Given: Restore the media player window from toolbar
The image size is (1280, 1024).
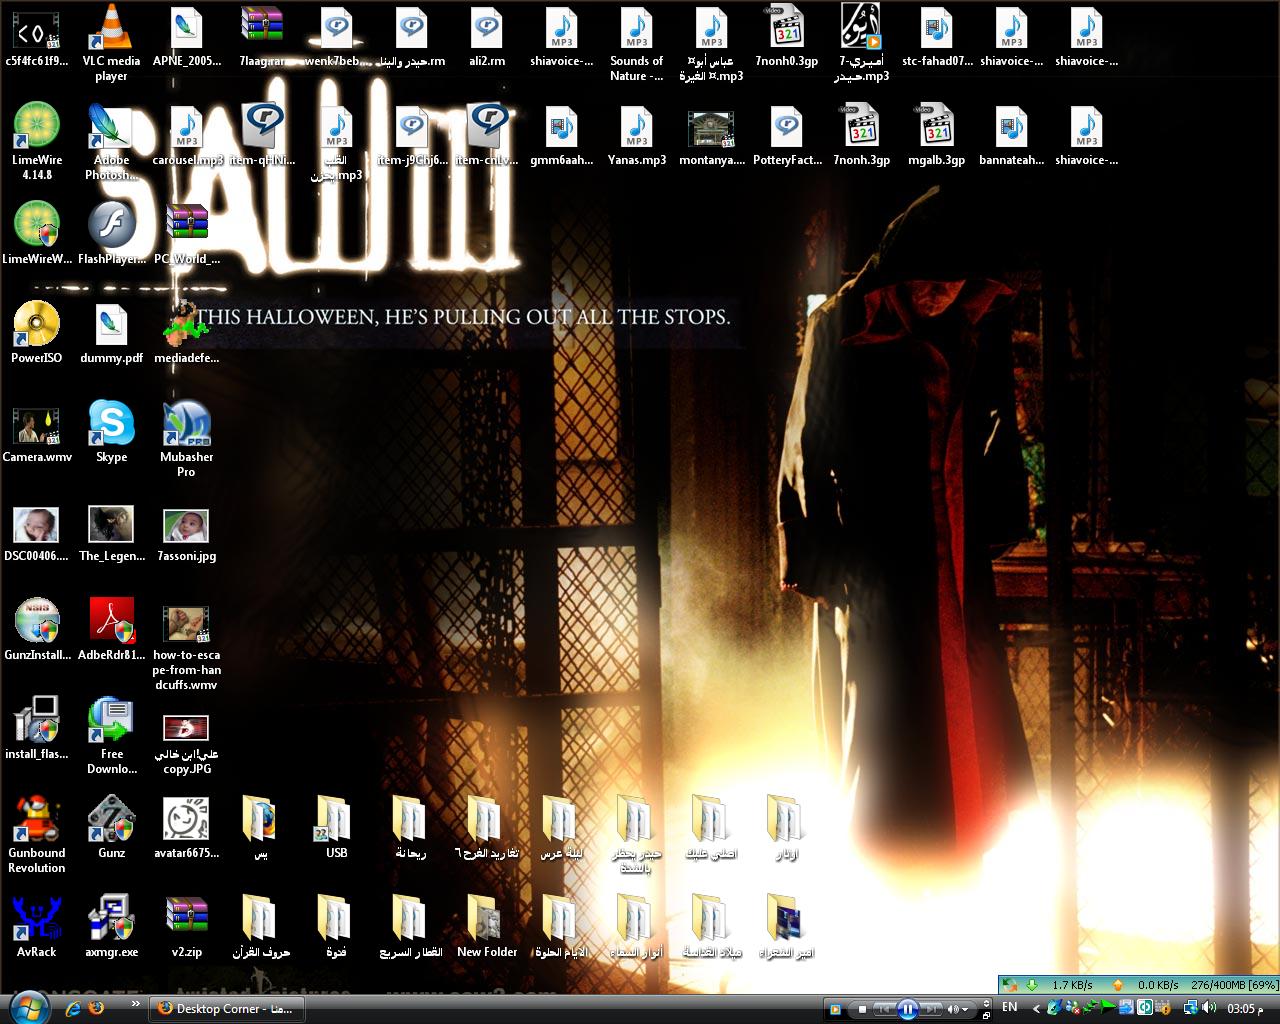Looking at the screenshot, I should point(986,1016).
